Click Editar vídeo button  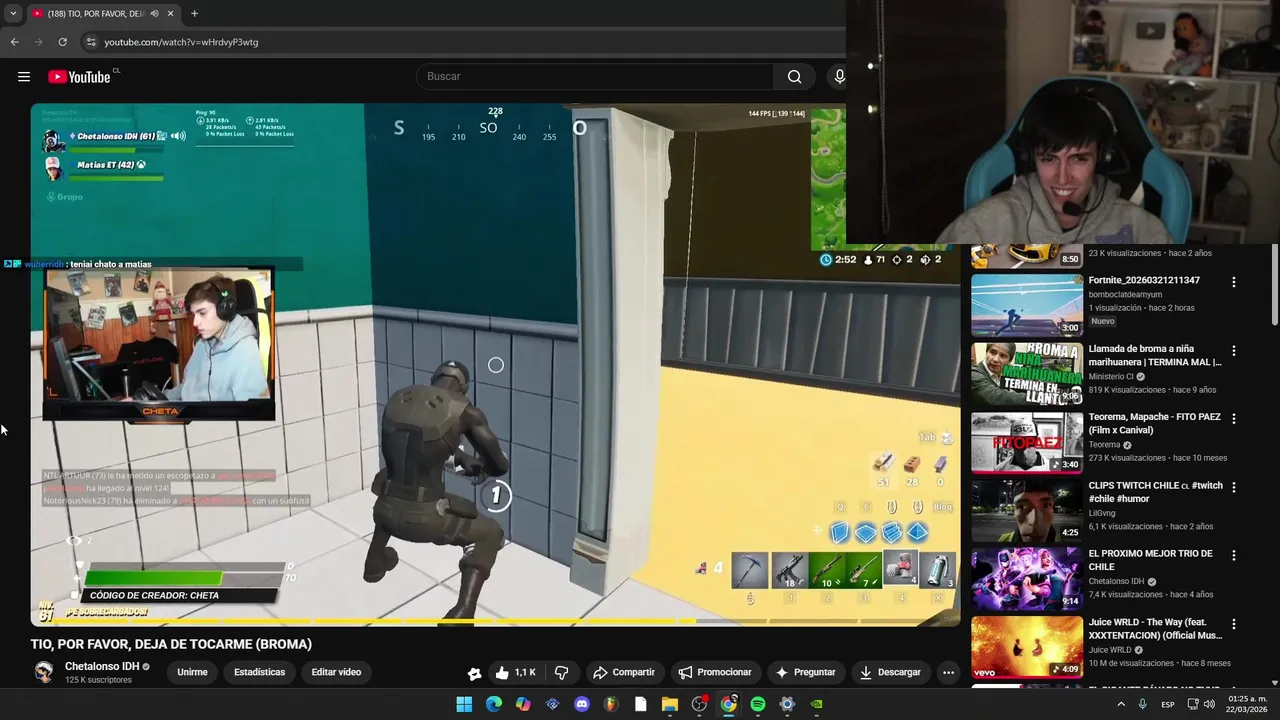[336, 672]
